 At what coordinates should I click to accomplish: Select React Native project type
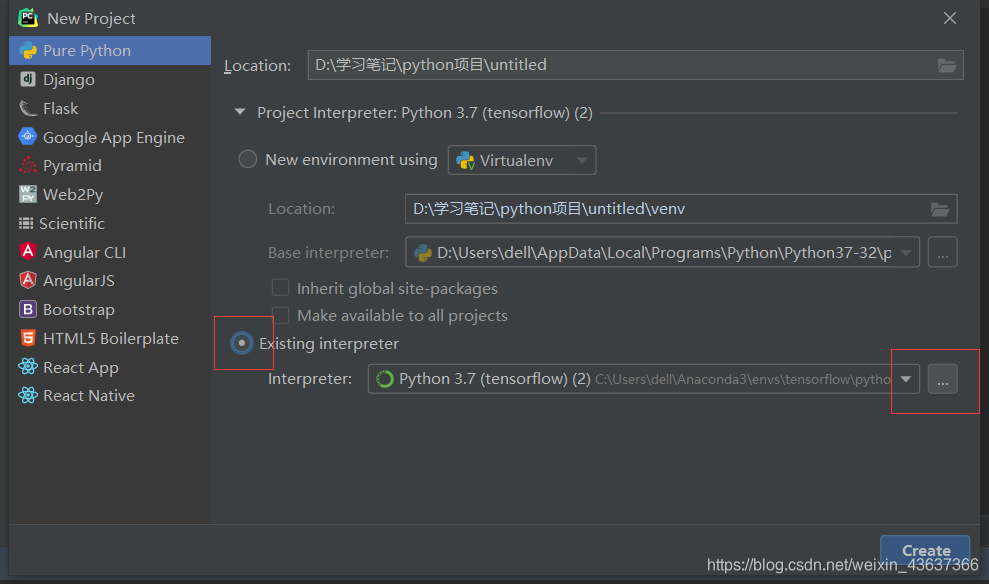pos(110,395)
